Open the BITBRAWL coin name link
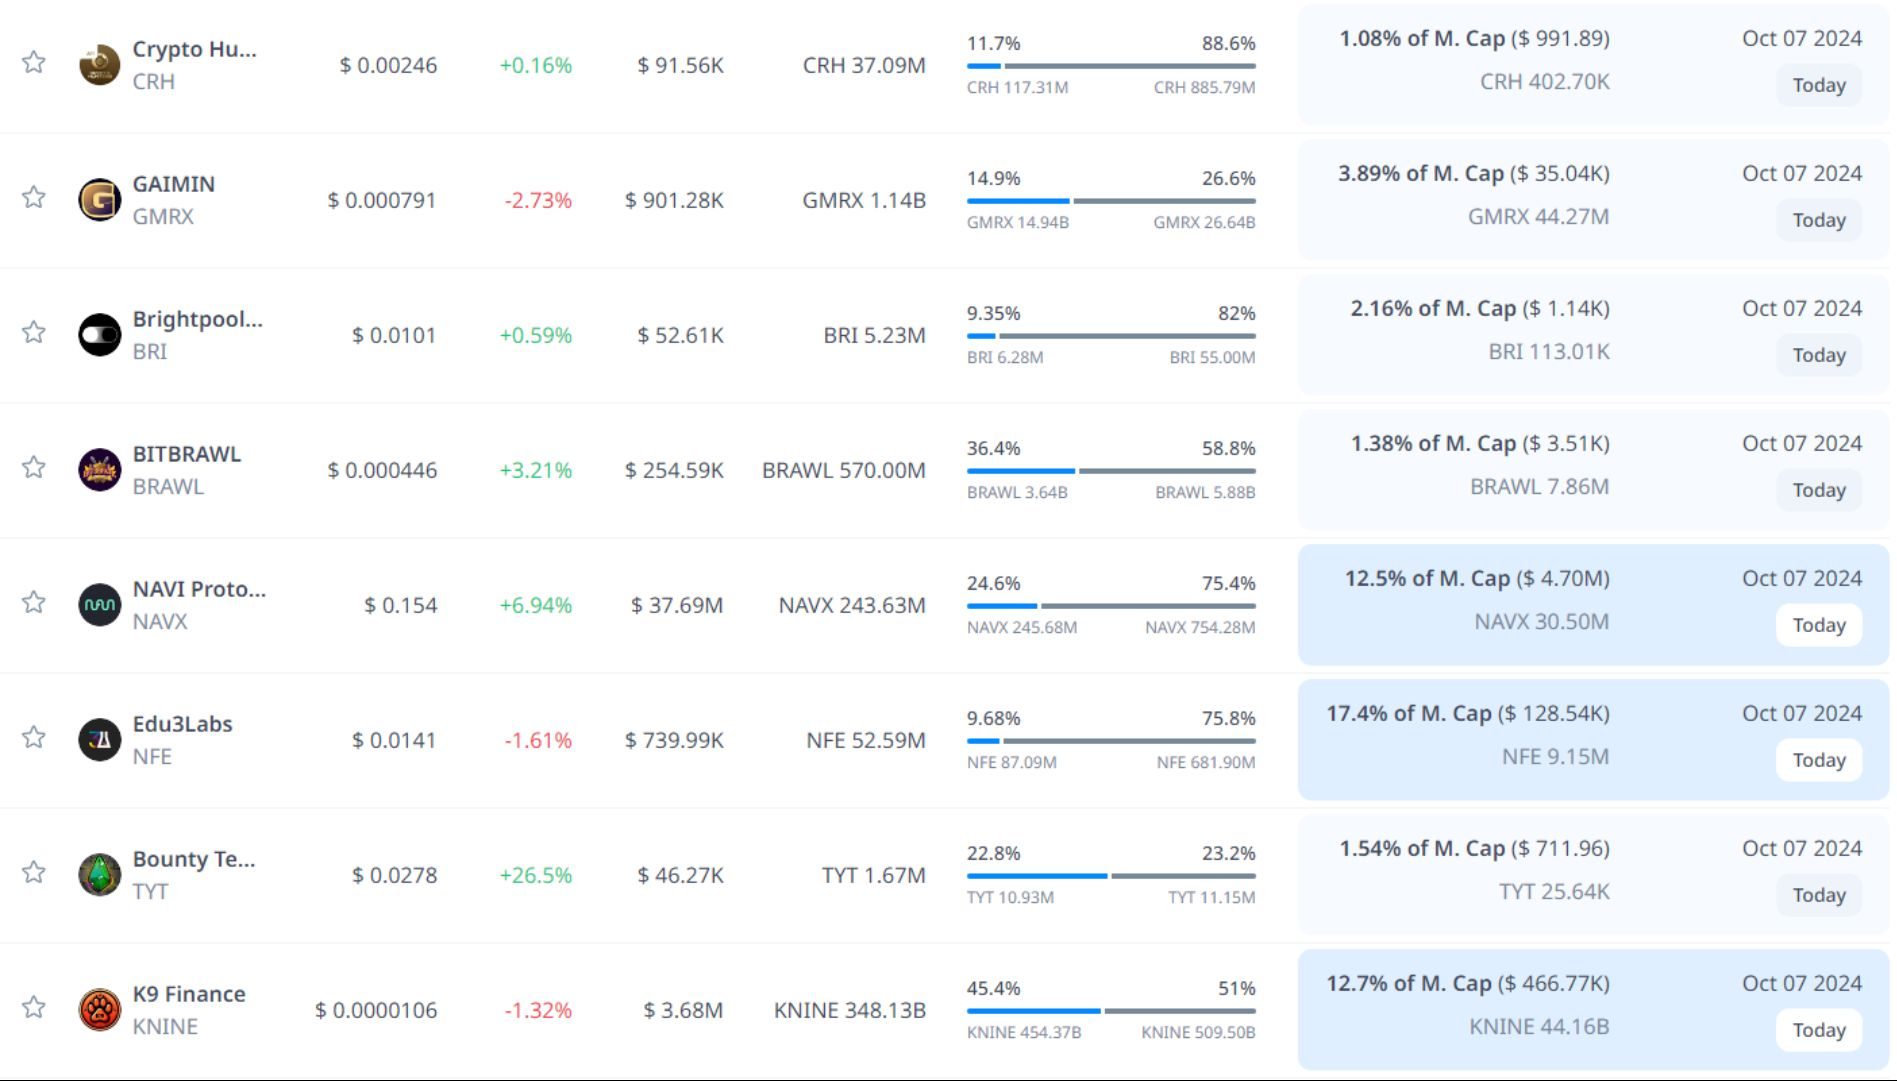 pos(187,454)
